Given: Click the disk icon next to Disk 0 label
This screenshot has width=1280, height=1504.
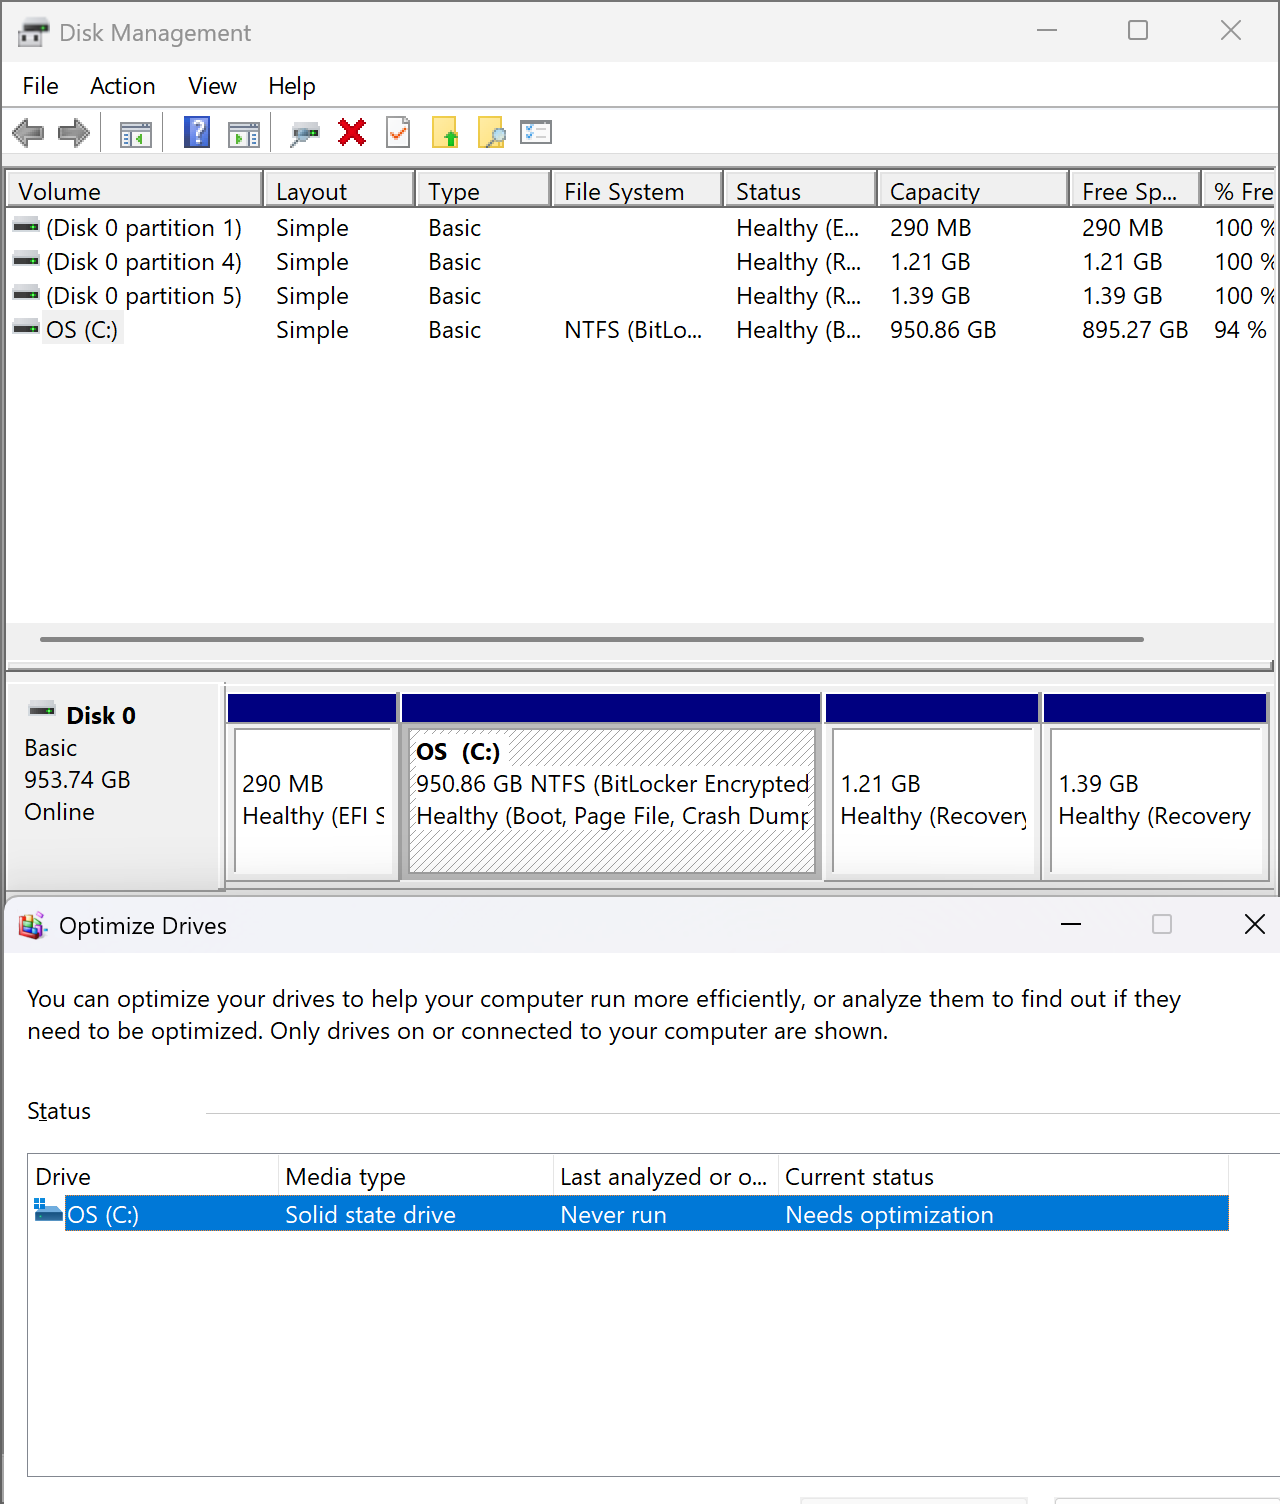Looking at the screenshot, I should 42,710.
